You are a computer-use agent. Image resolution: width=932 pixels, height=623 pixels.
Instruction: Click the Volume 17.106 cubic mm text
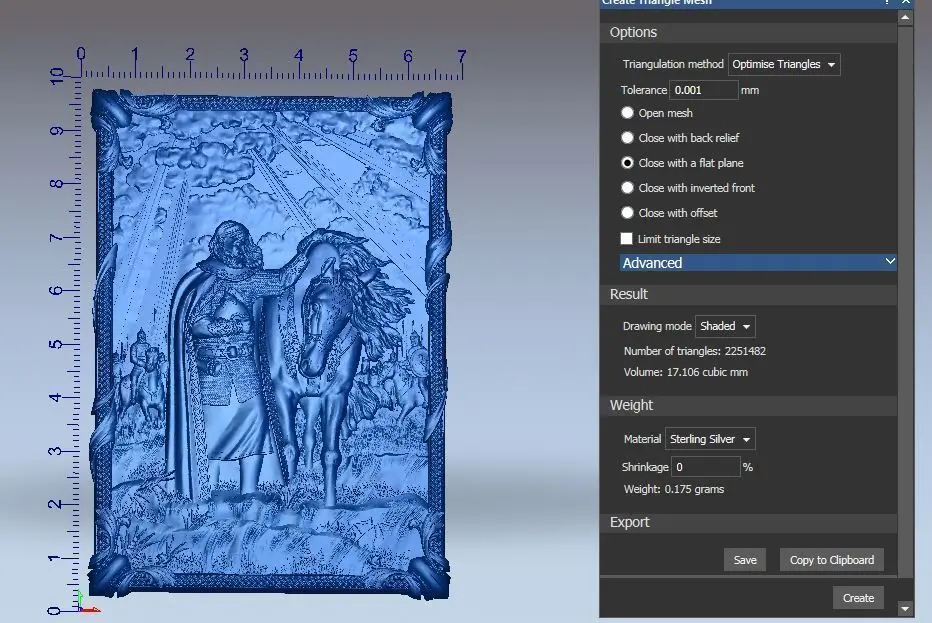tap(686, 372)
